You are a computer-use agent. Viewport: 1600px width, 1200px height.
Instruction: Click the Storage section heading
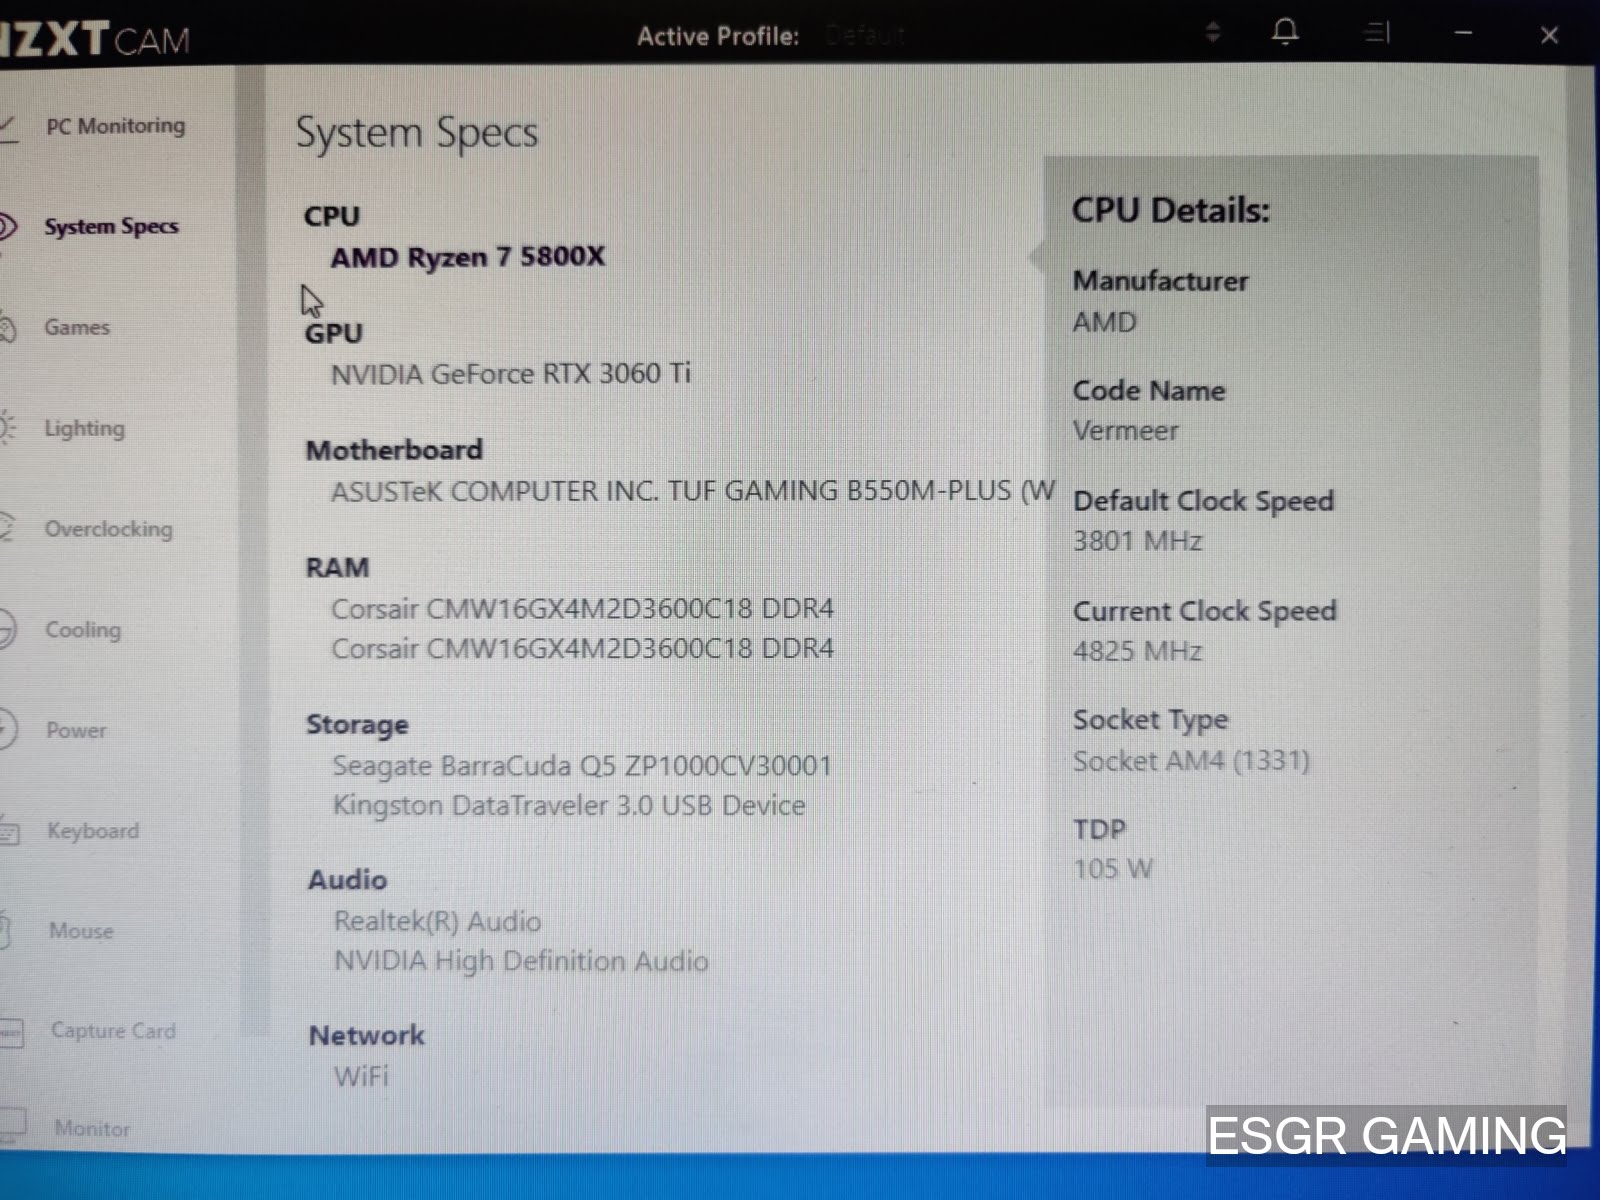point(357,725)
